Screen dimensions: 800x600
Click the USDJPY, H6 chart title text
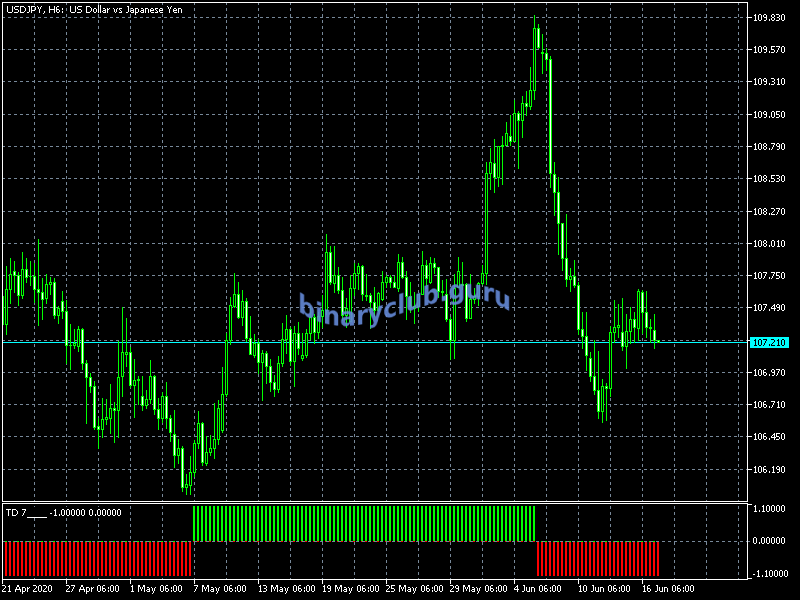tap(79, 9)
